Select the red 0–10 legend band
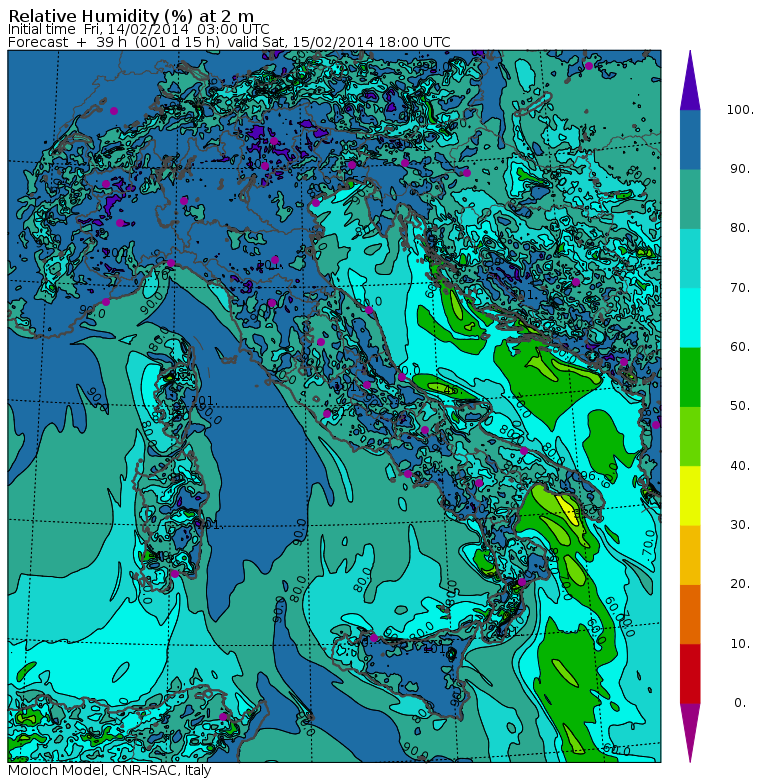 (690, 674)
